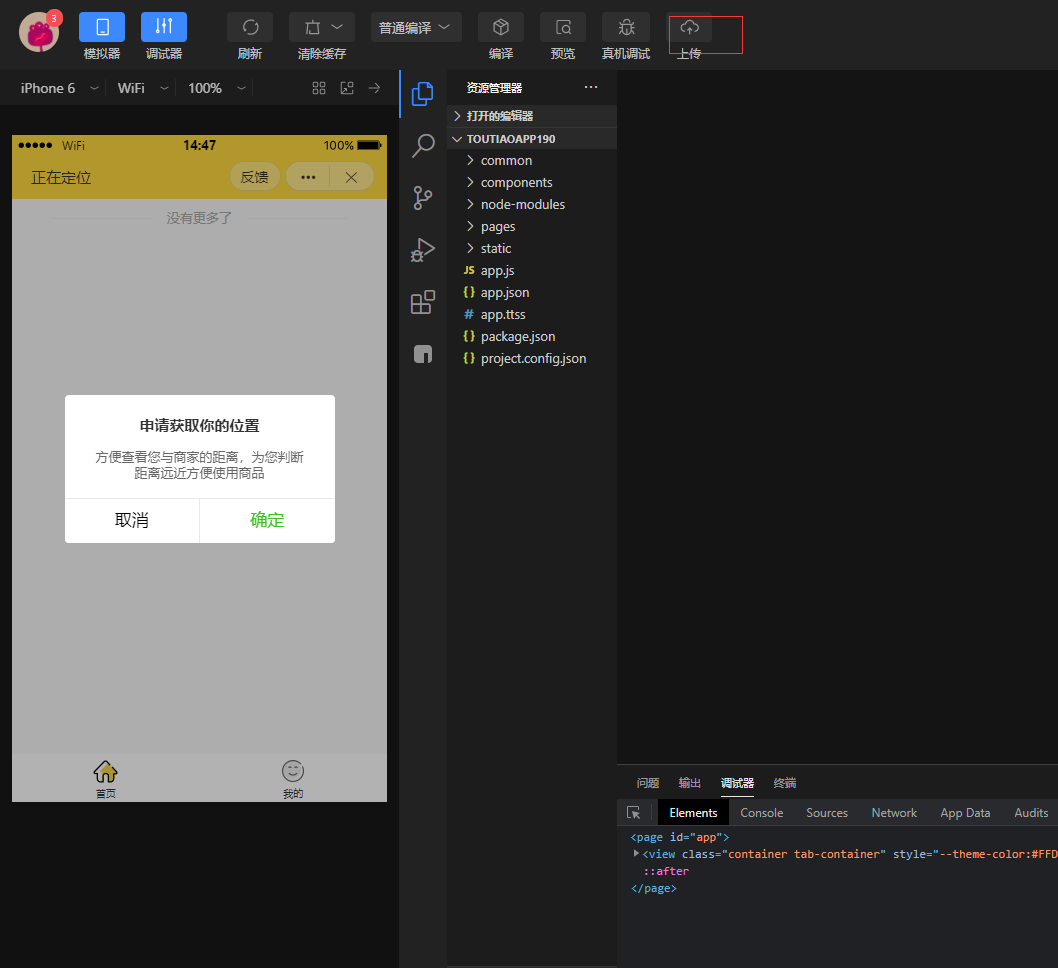Viewport: 1058px width, 968px height.
Task: Open the Explorer files icon in activity bar
Action: click(x=423, y=94)
